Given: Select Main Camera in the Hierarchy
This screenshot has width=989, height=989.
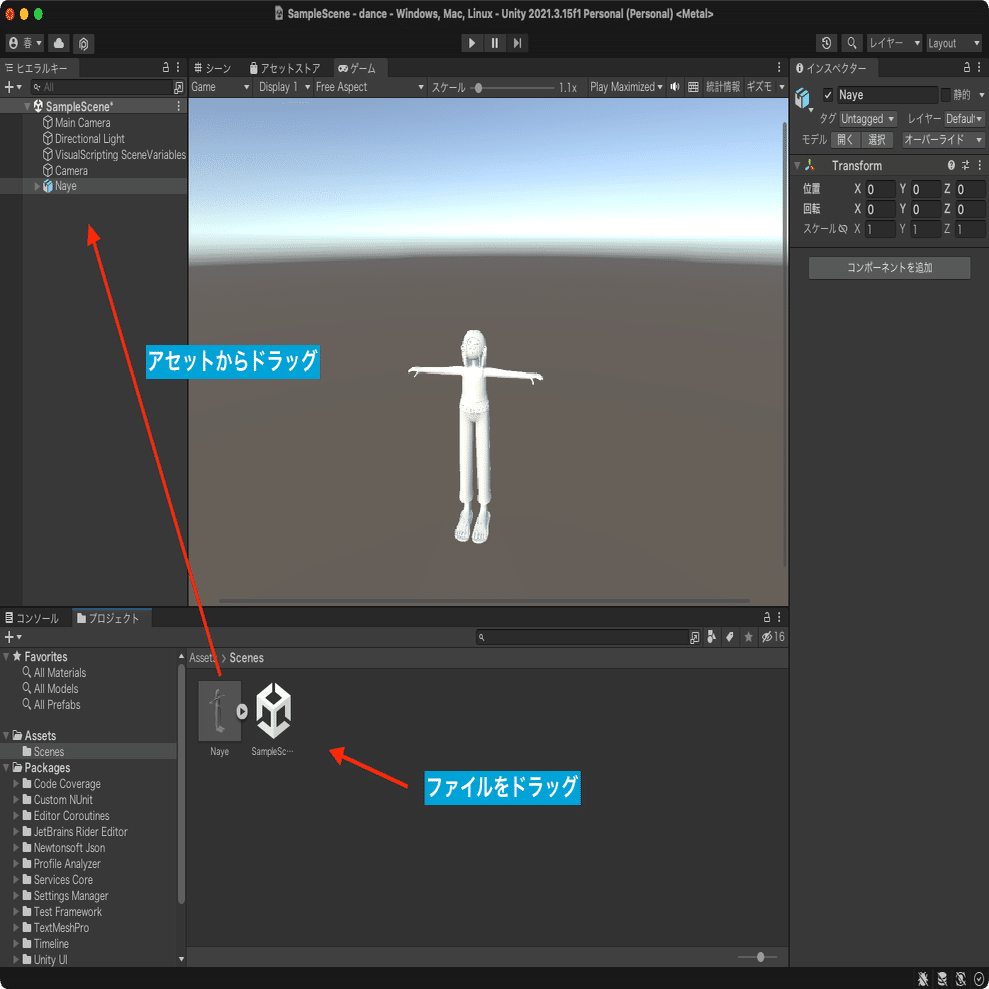Looking at the screenshot, I should tap(82, 122).
